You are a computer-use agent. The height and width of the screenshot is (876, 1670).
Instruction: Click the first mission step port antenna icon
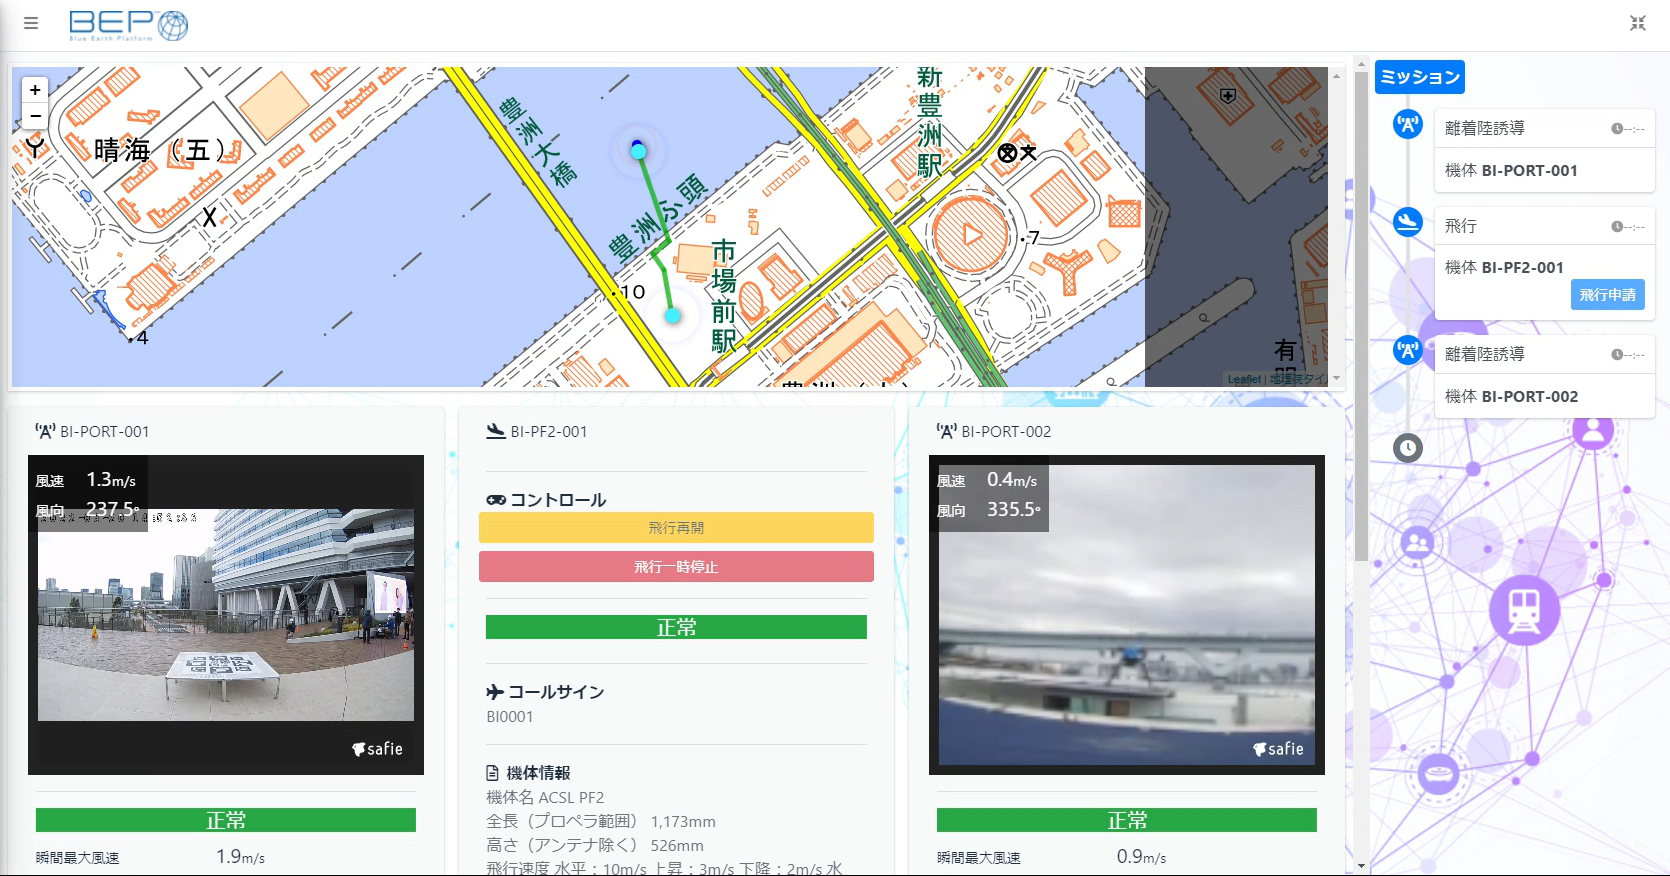[1408, 124]
